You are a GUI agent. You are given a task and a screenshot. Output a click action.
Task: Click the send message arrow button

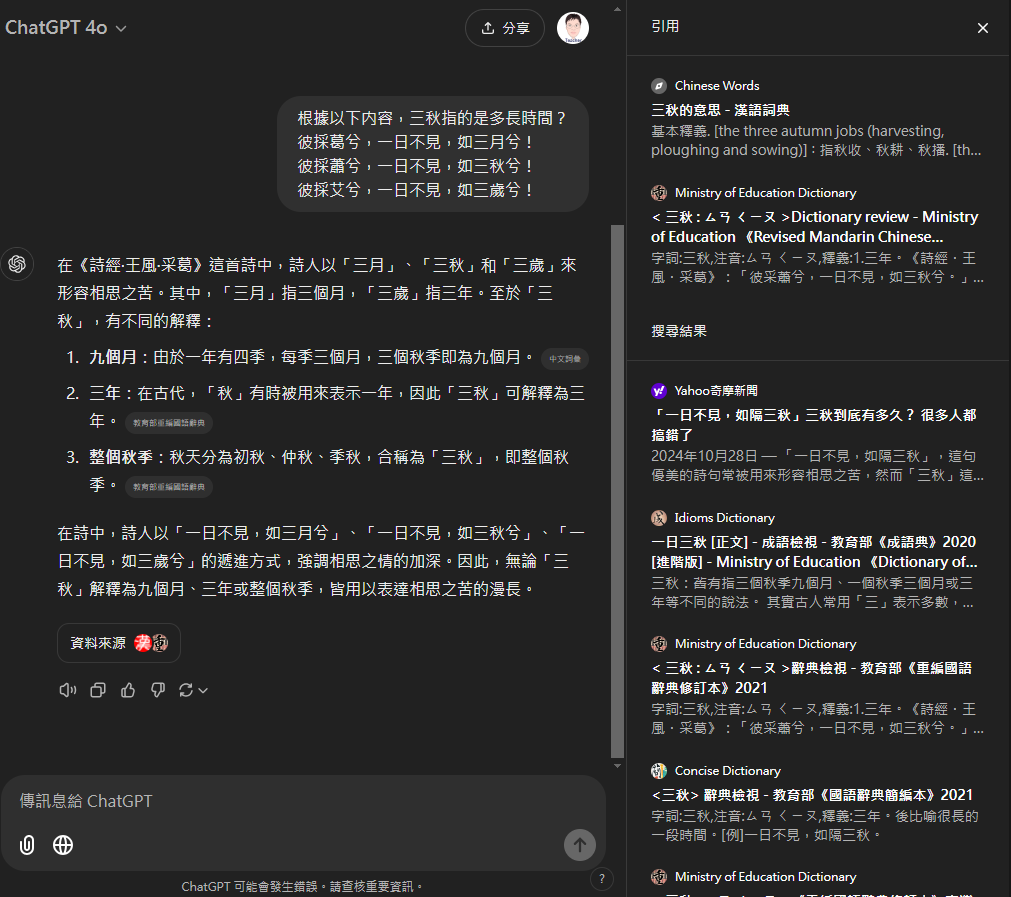tap(580, 845)
